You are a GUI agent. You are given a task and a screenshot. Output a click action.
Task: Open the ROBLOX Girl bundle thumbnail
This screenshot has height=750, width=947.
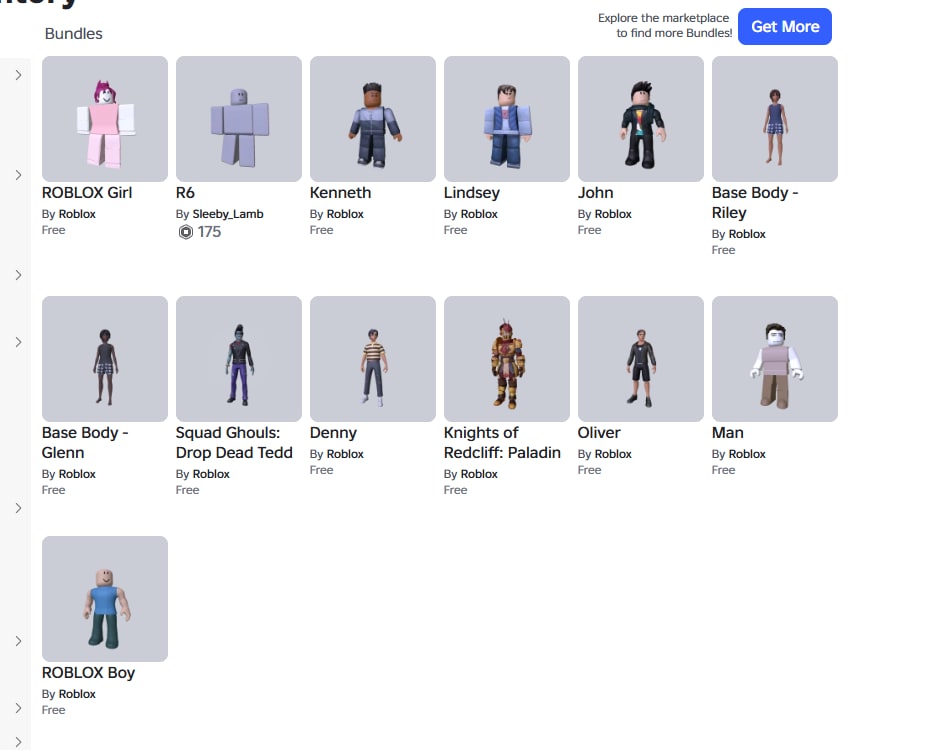tap(104, 119)
